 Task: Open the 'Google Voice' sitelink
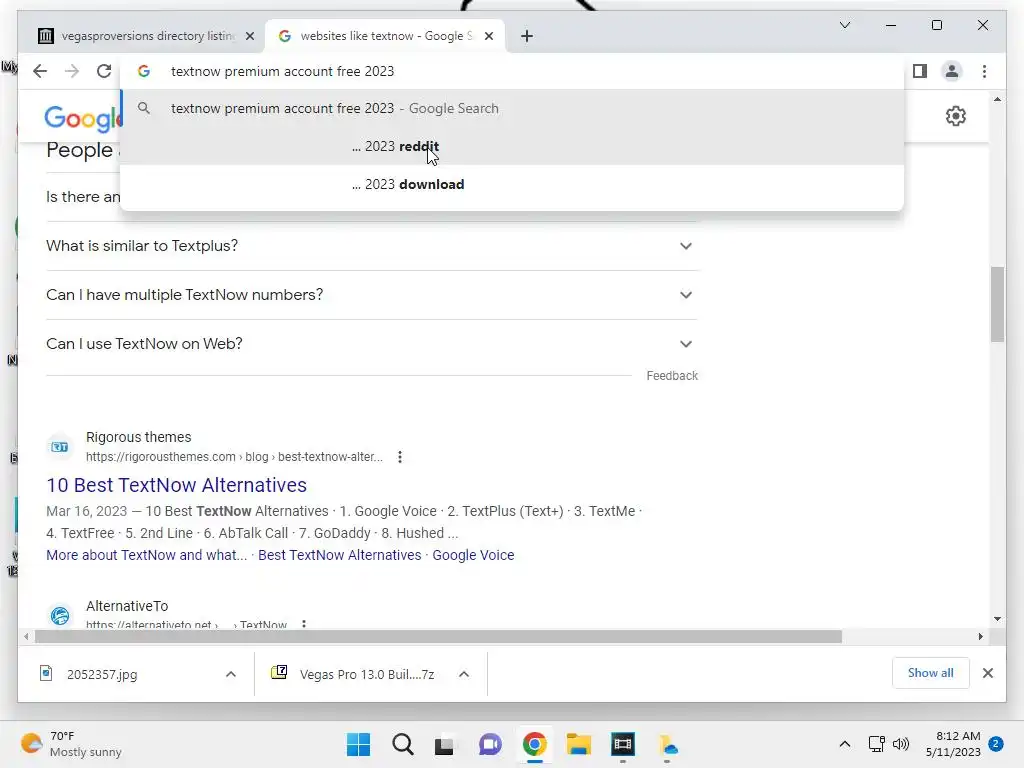(x=473, y=555)
